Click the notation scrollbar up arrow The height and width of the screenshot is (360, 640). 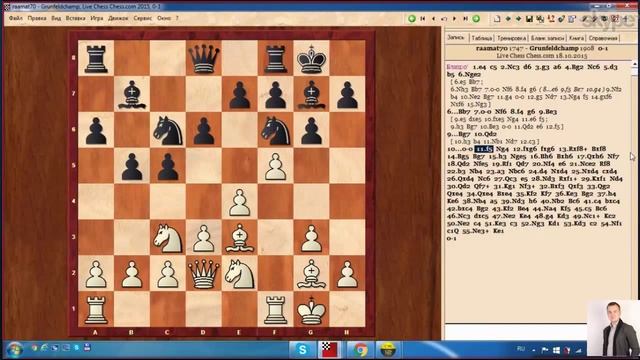pos(635,64)
